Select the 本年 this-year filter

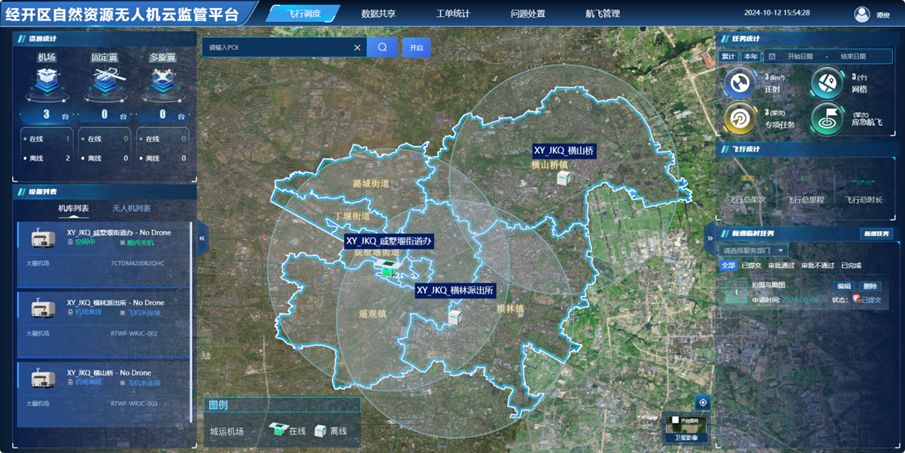[750, 57]
